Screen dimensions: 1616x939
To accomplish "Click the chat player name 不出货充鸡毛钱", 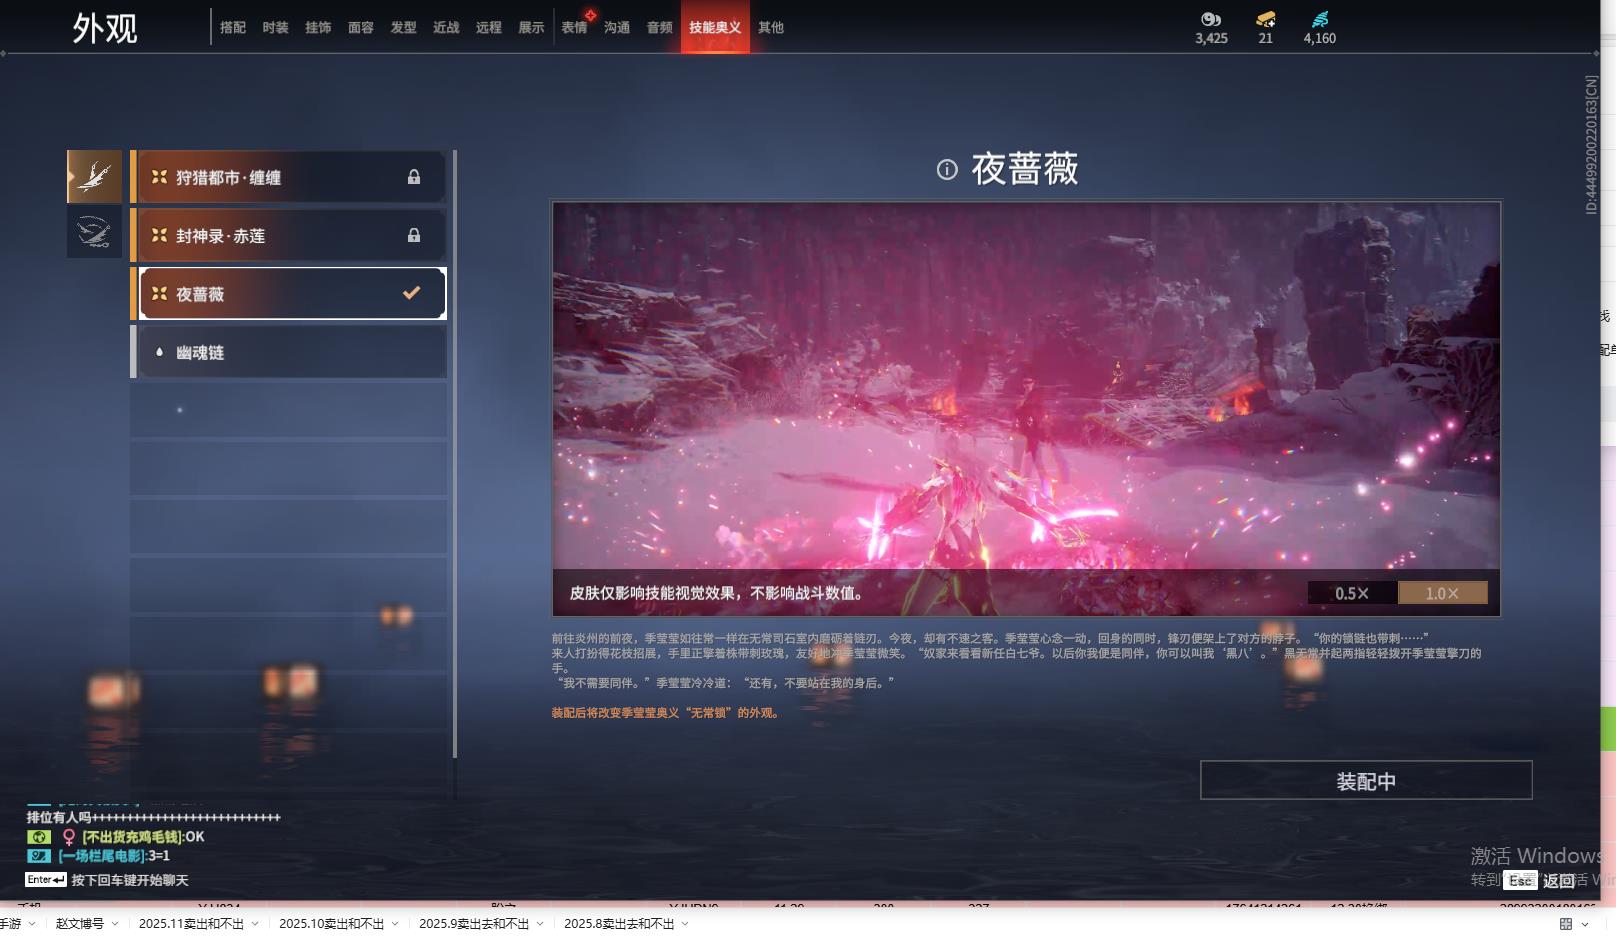I will 132,837.
